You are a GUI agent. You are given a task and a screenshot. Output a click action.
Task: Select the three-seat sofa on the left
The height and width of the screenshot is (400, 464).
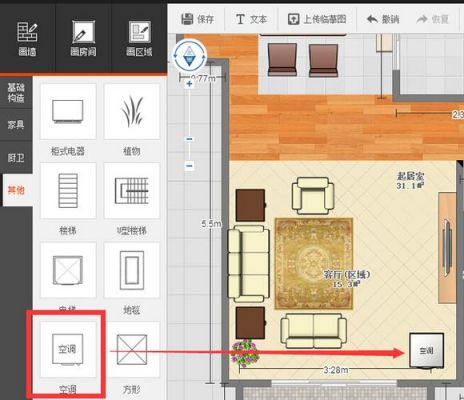point(249,263)
